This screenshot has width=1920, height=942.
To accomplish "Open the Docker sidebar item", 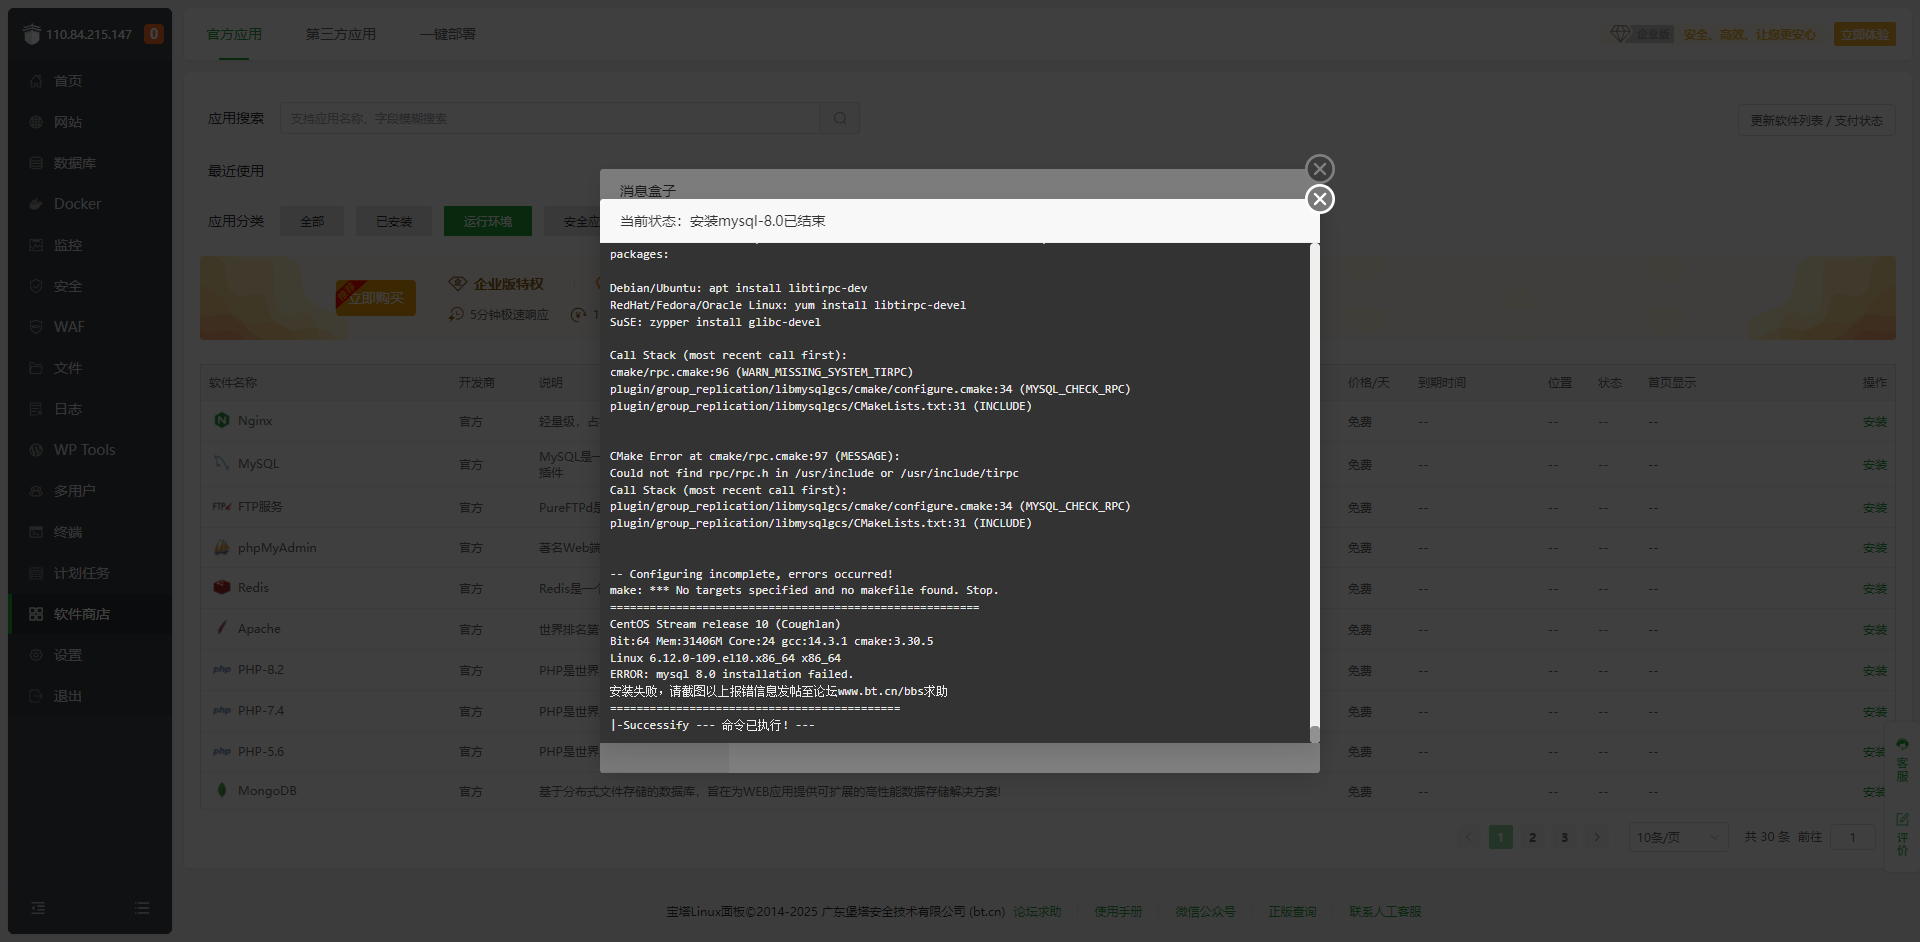I will (90, 204).
